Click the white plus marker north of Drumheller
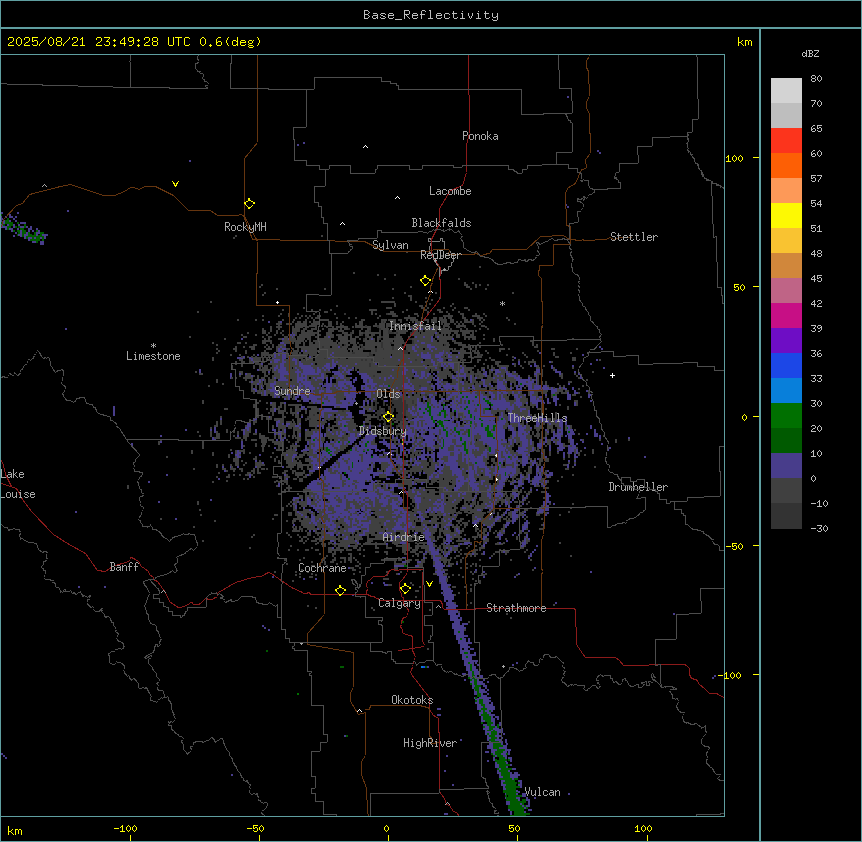 (612, 375)
